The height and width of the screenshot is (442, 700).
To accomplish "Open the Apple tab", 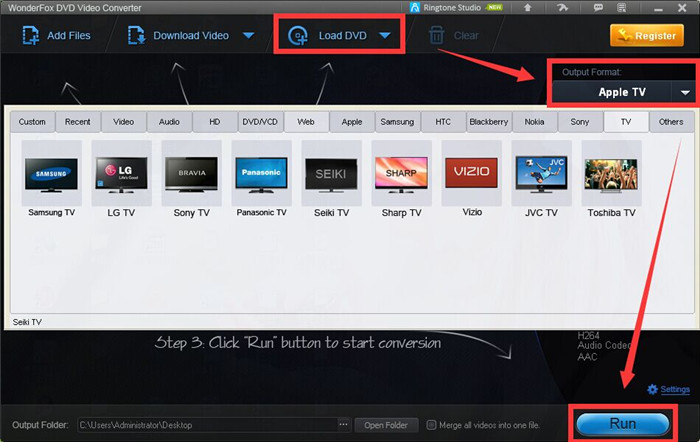I will click(352, 122).
